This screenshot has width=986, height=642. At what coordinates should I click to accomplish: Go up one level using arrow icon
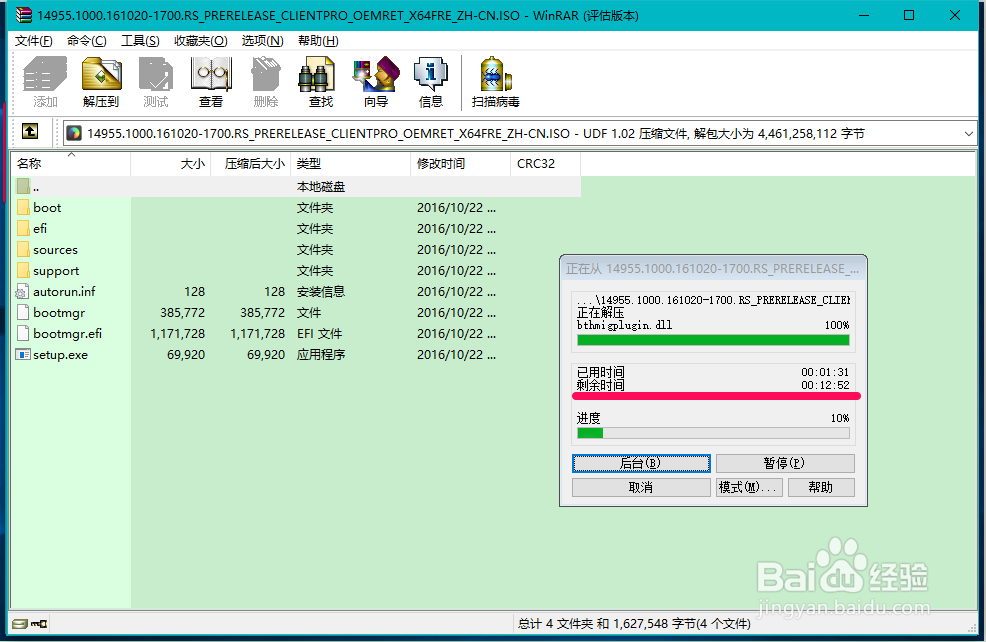point(30,131)
